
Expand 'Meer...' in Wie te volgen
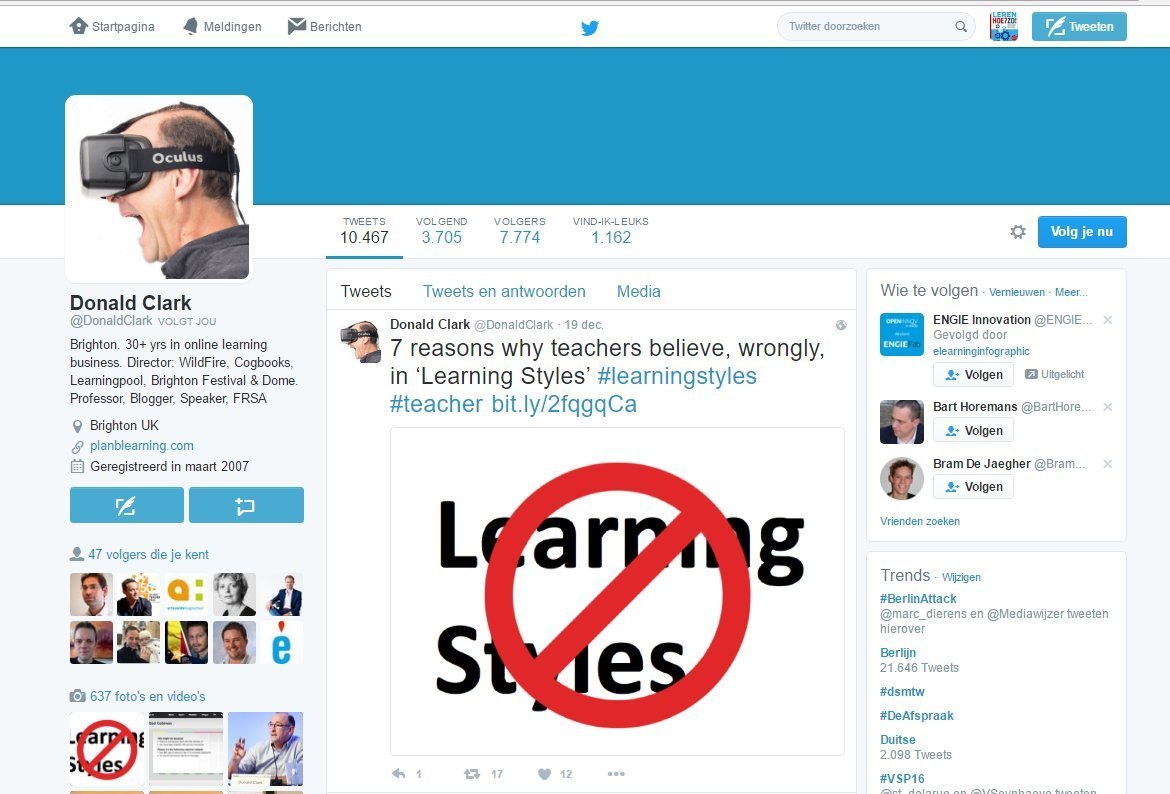point(1071,293)
